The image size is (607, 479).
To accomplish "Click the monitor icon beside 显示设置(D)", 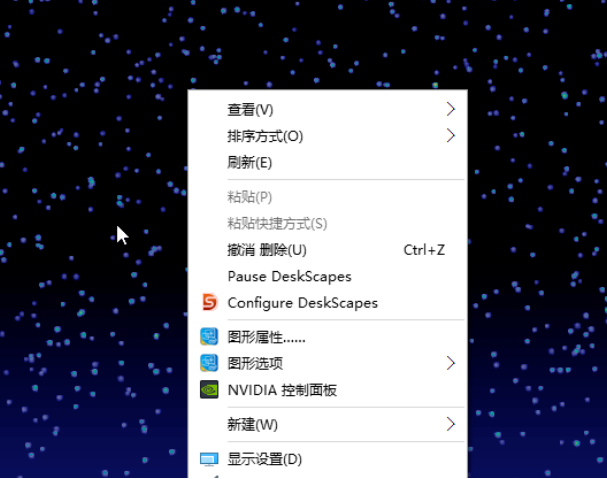I will (209, 459).
